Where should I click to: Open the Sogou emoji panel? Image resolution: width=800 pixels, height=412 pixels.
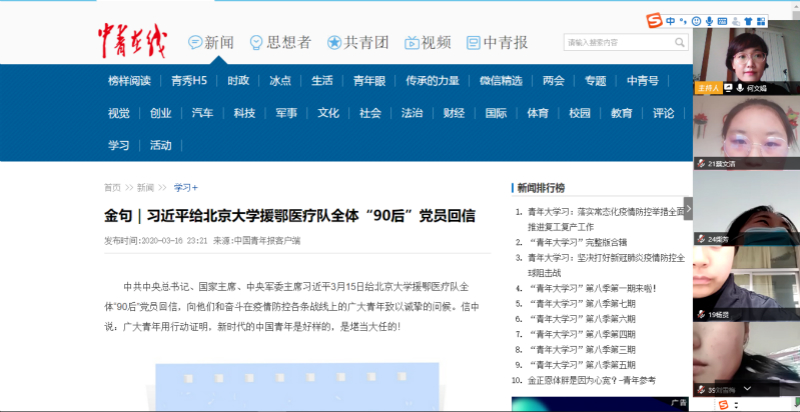coord(695,20)
